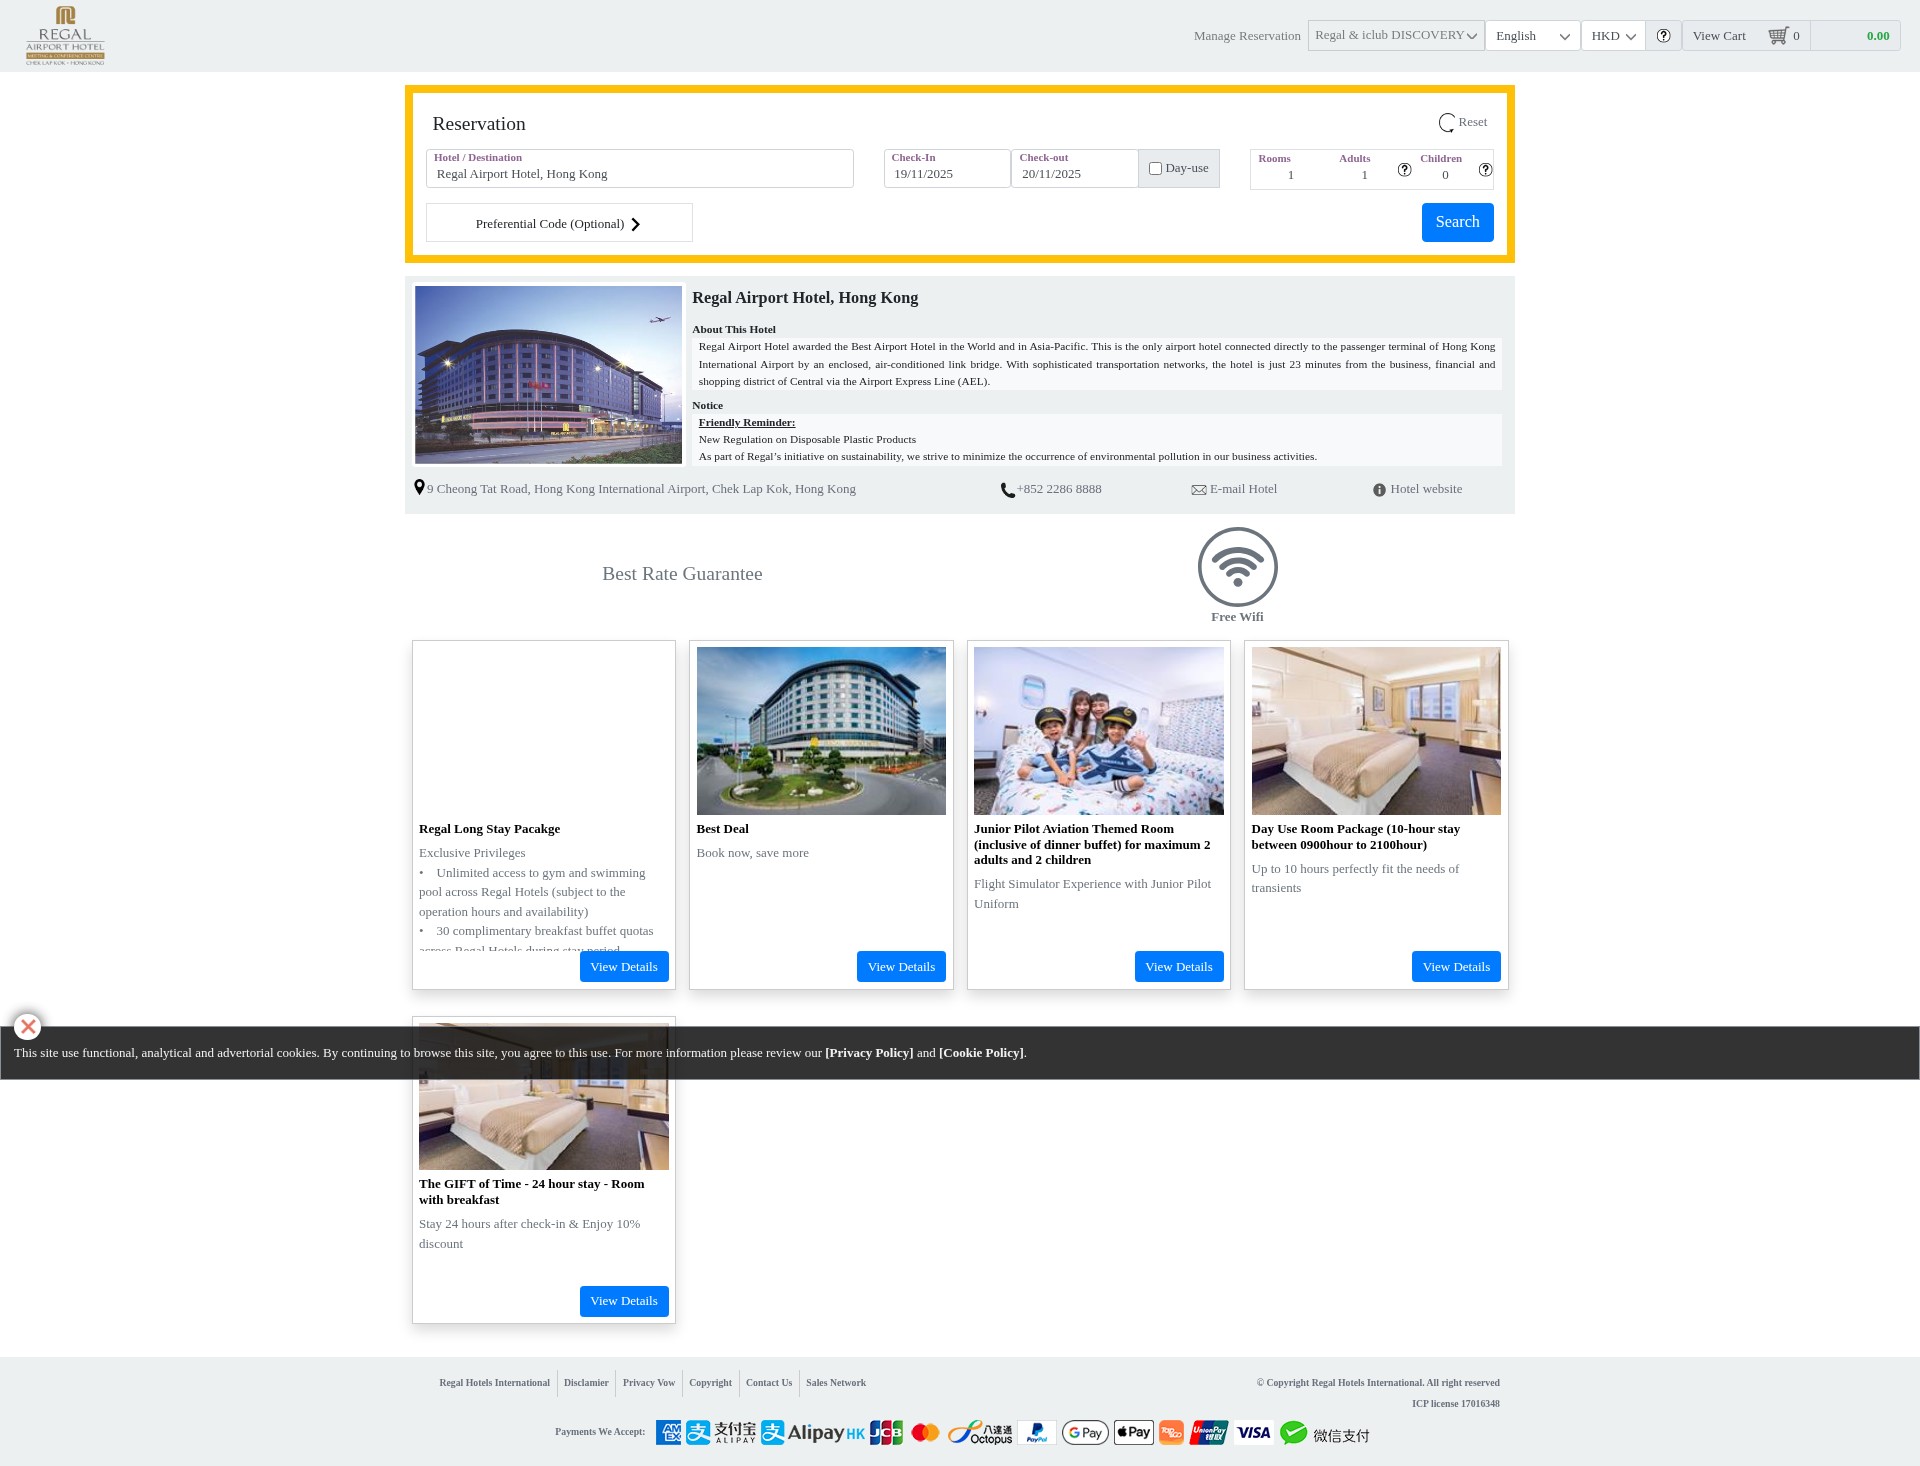View Details for Regal Long Stay Package
The image size is (1920, 1466).
point(624,967)
